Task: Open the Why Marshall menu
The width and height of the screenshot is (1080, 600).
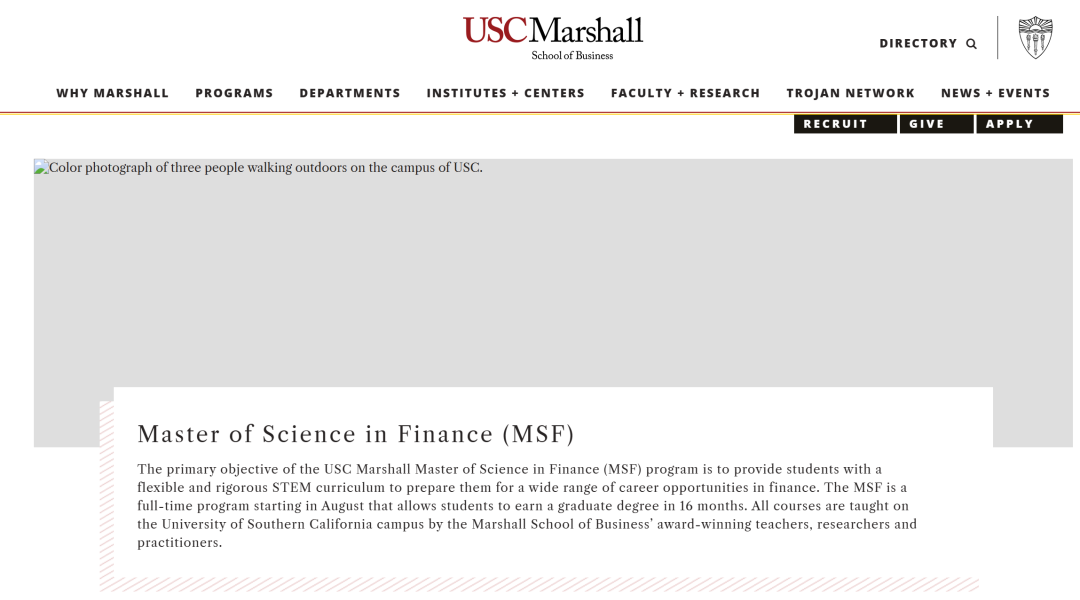Action: click(112, 93)
